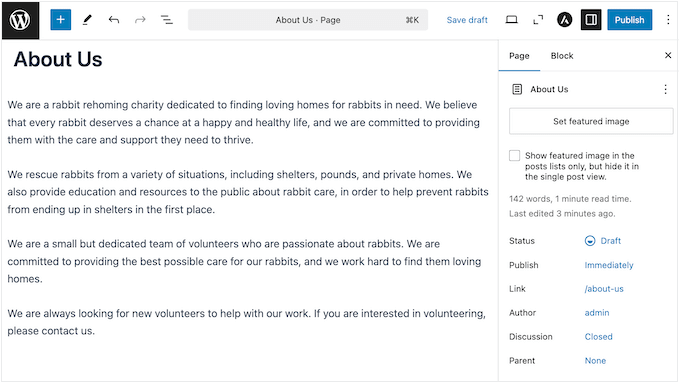Set featured image
Image resolution: width=680 pixels, height=384 pixels.
coord(591,121)
